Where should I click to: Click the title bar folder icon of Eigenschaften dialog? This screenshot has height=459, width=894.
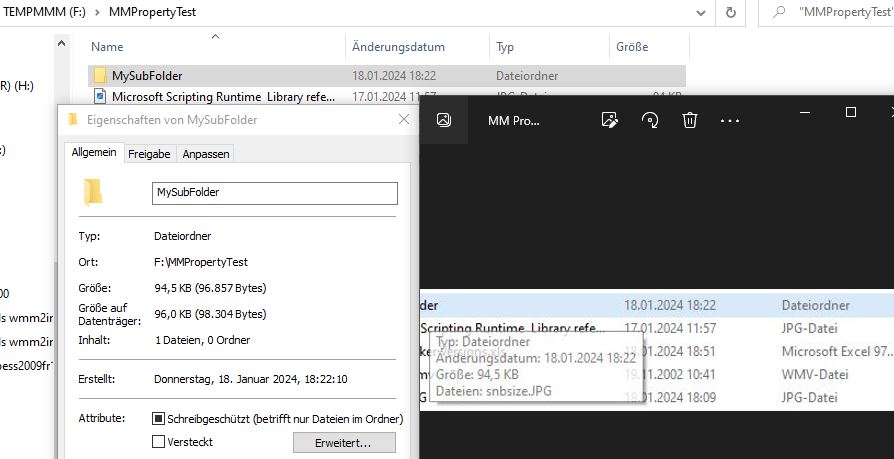point(72,120)
